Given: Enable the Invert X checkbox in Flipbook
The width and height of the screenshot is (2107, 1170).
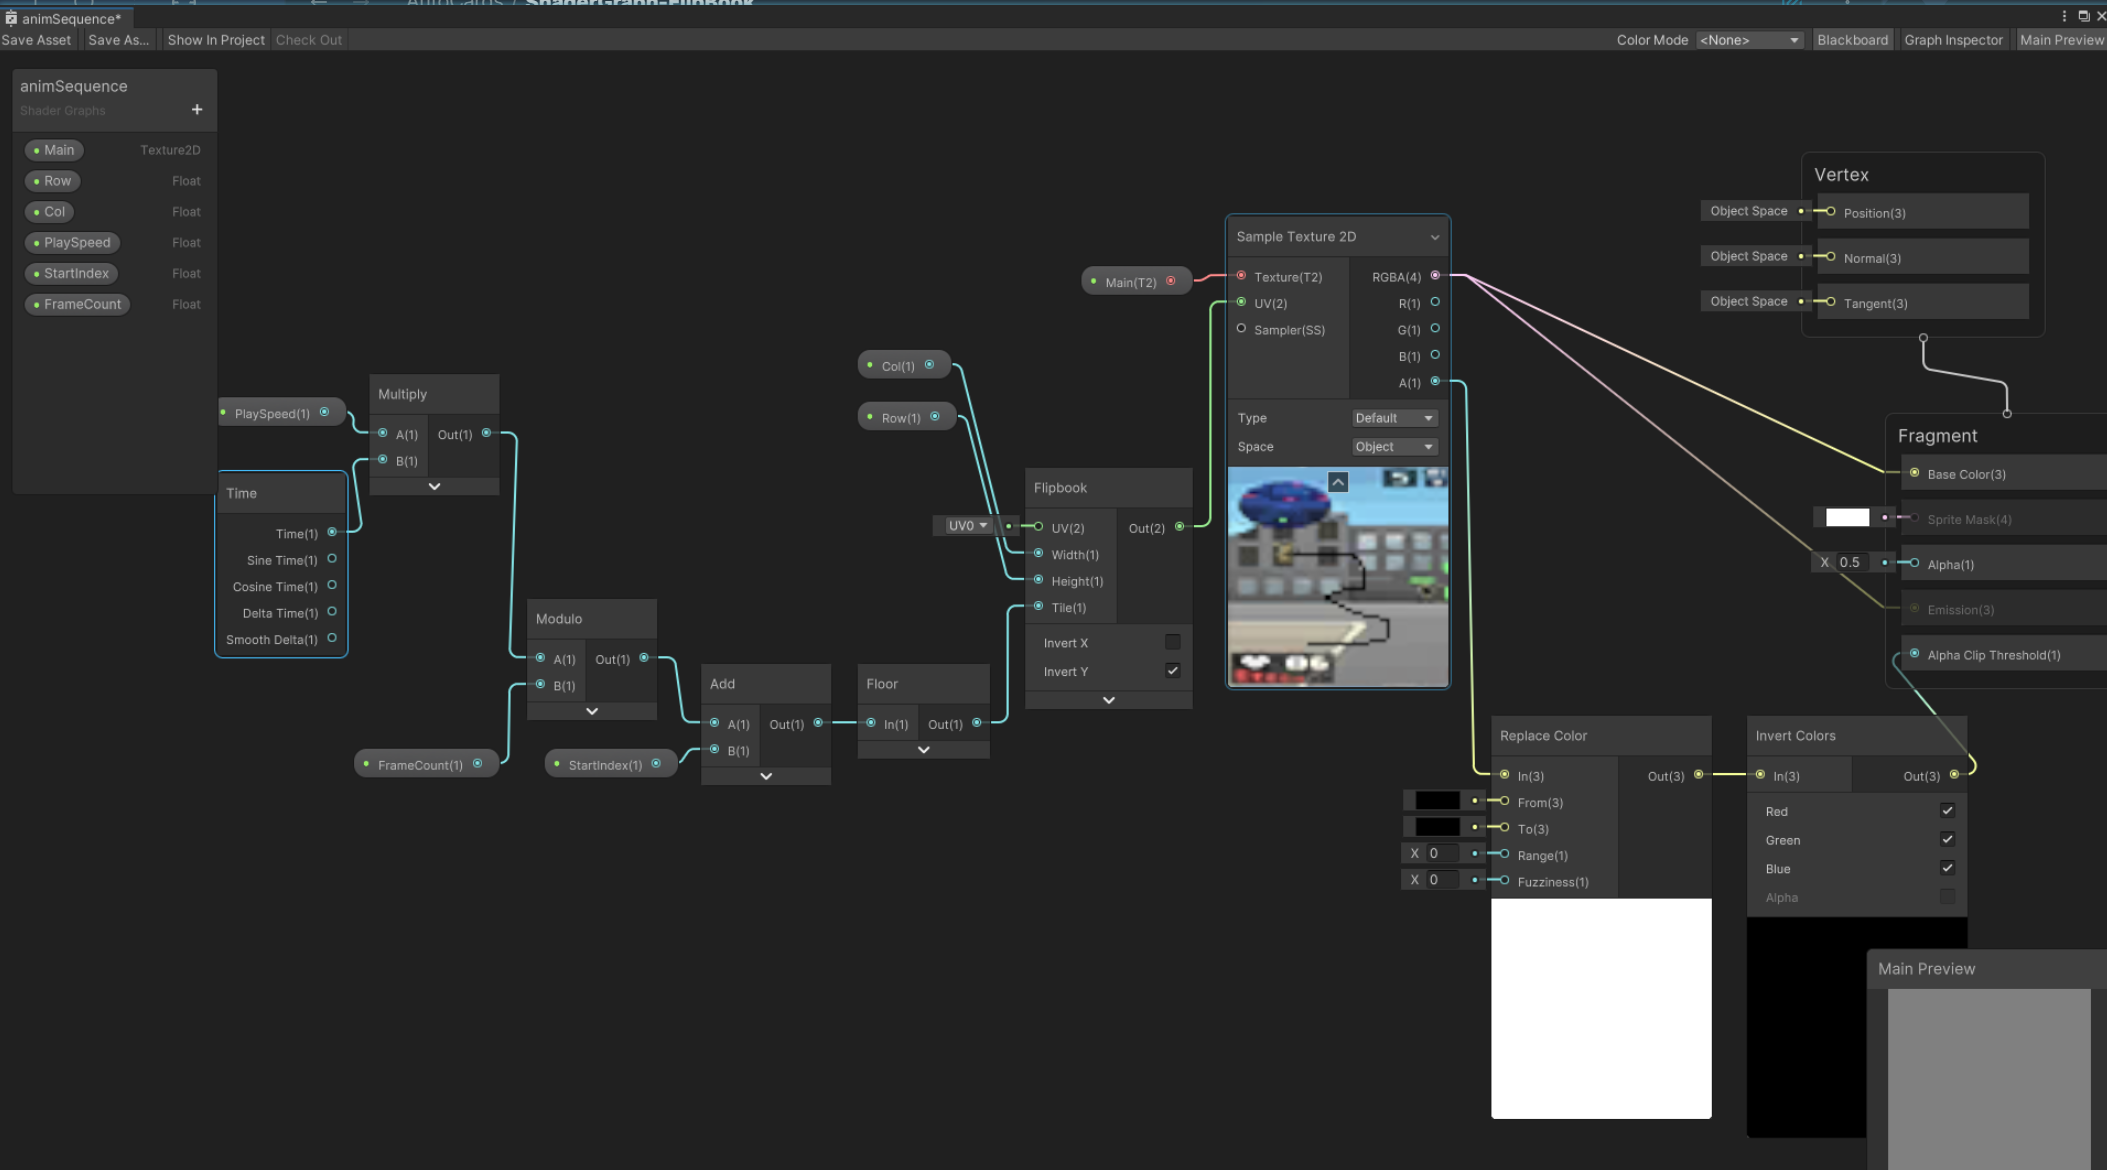Looking at the screenshot, I should coord(1172,642).
